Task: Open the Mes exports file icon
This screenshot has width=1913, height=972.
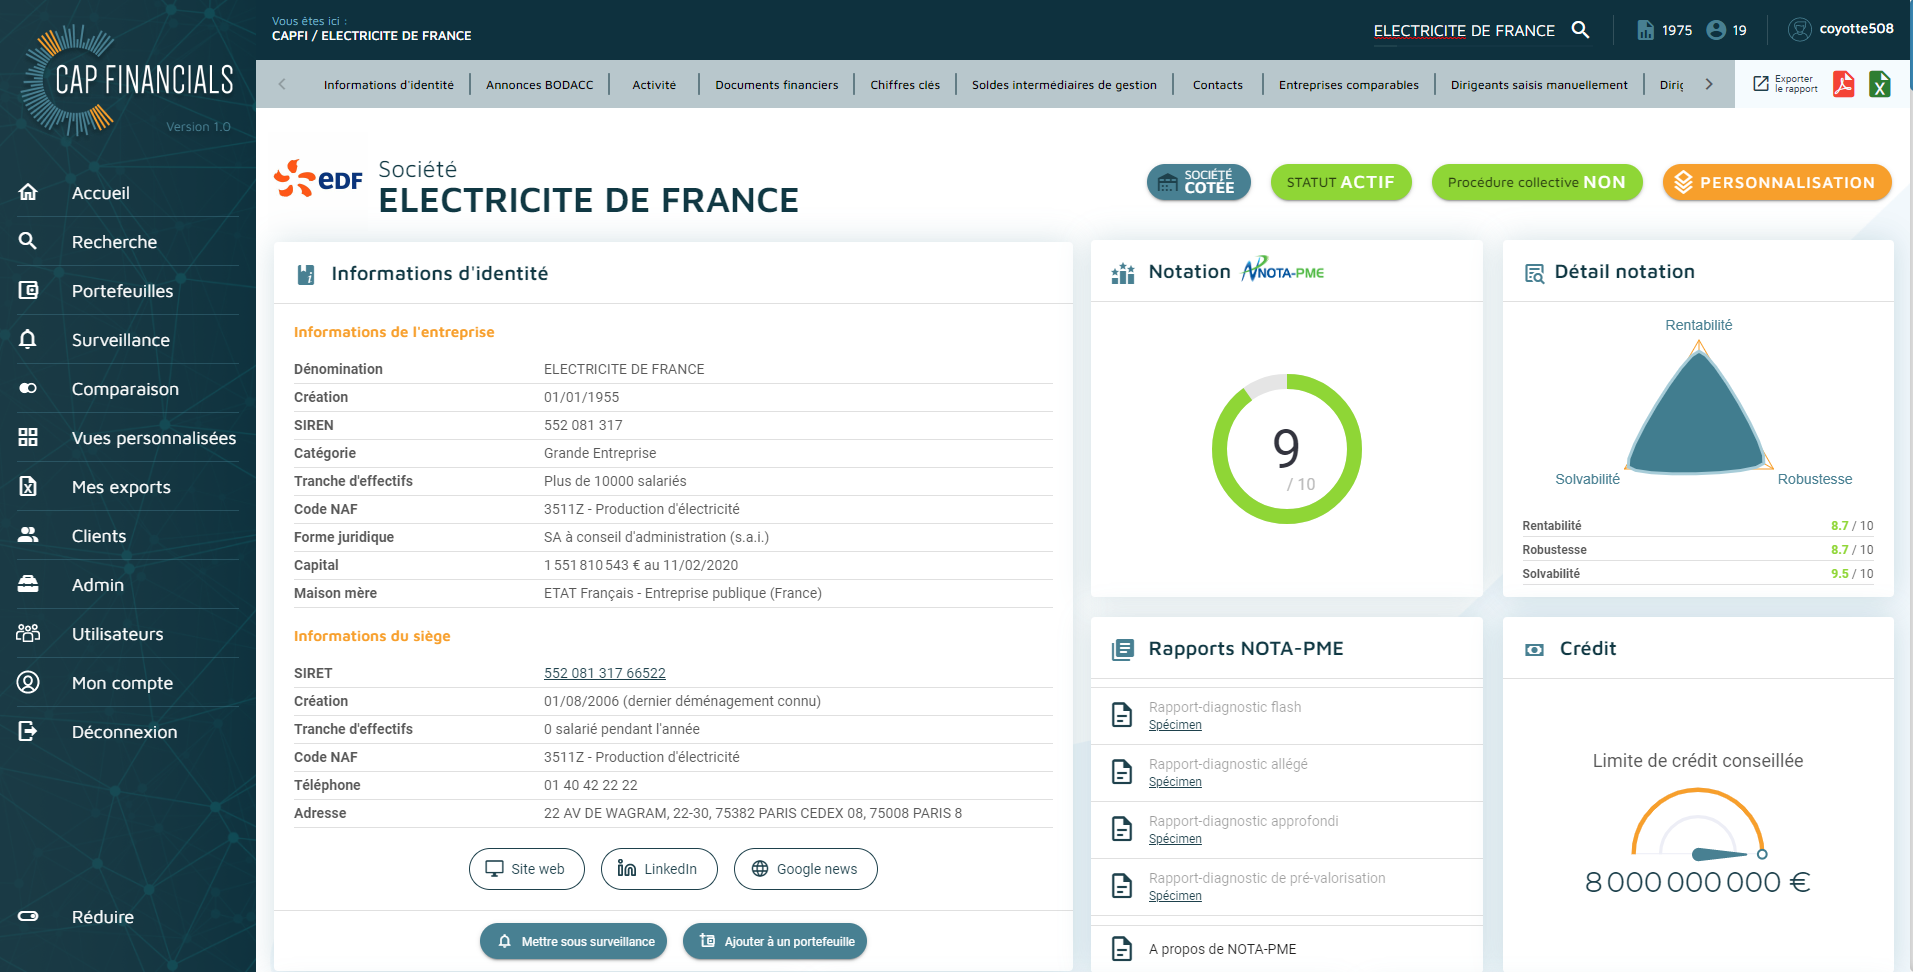Action: [x=28, y=486]
